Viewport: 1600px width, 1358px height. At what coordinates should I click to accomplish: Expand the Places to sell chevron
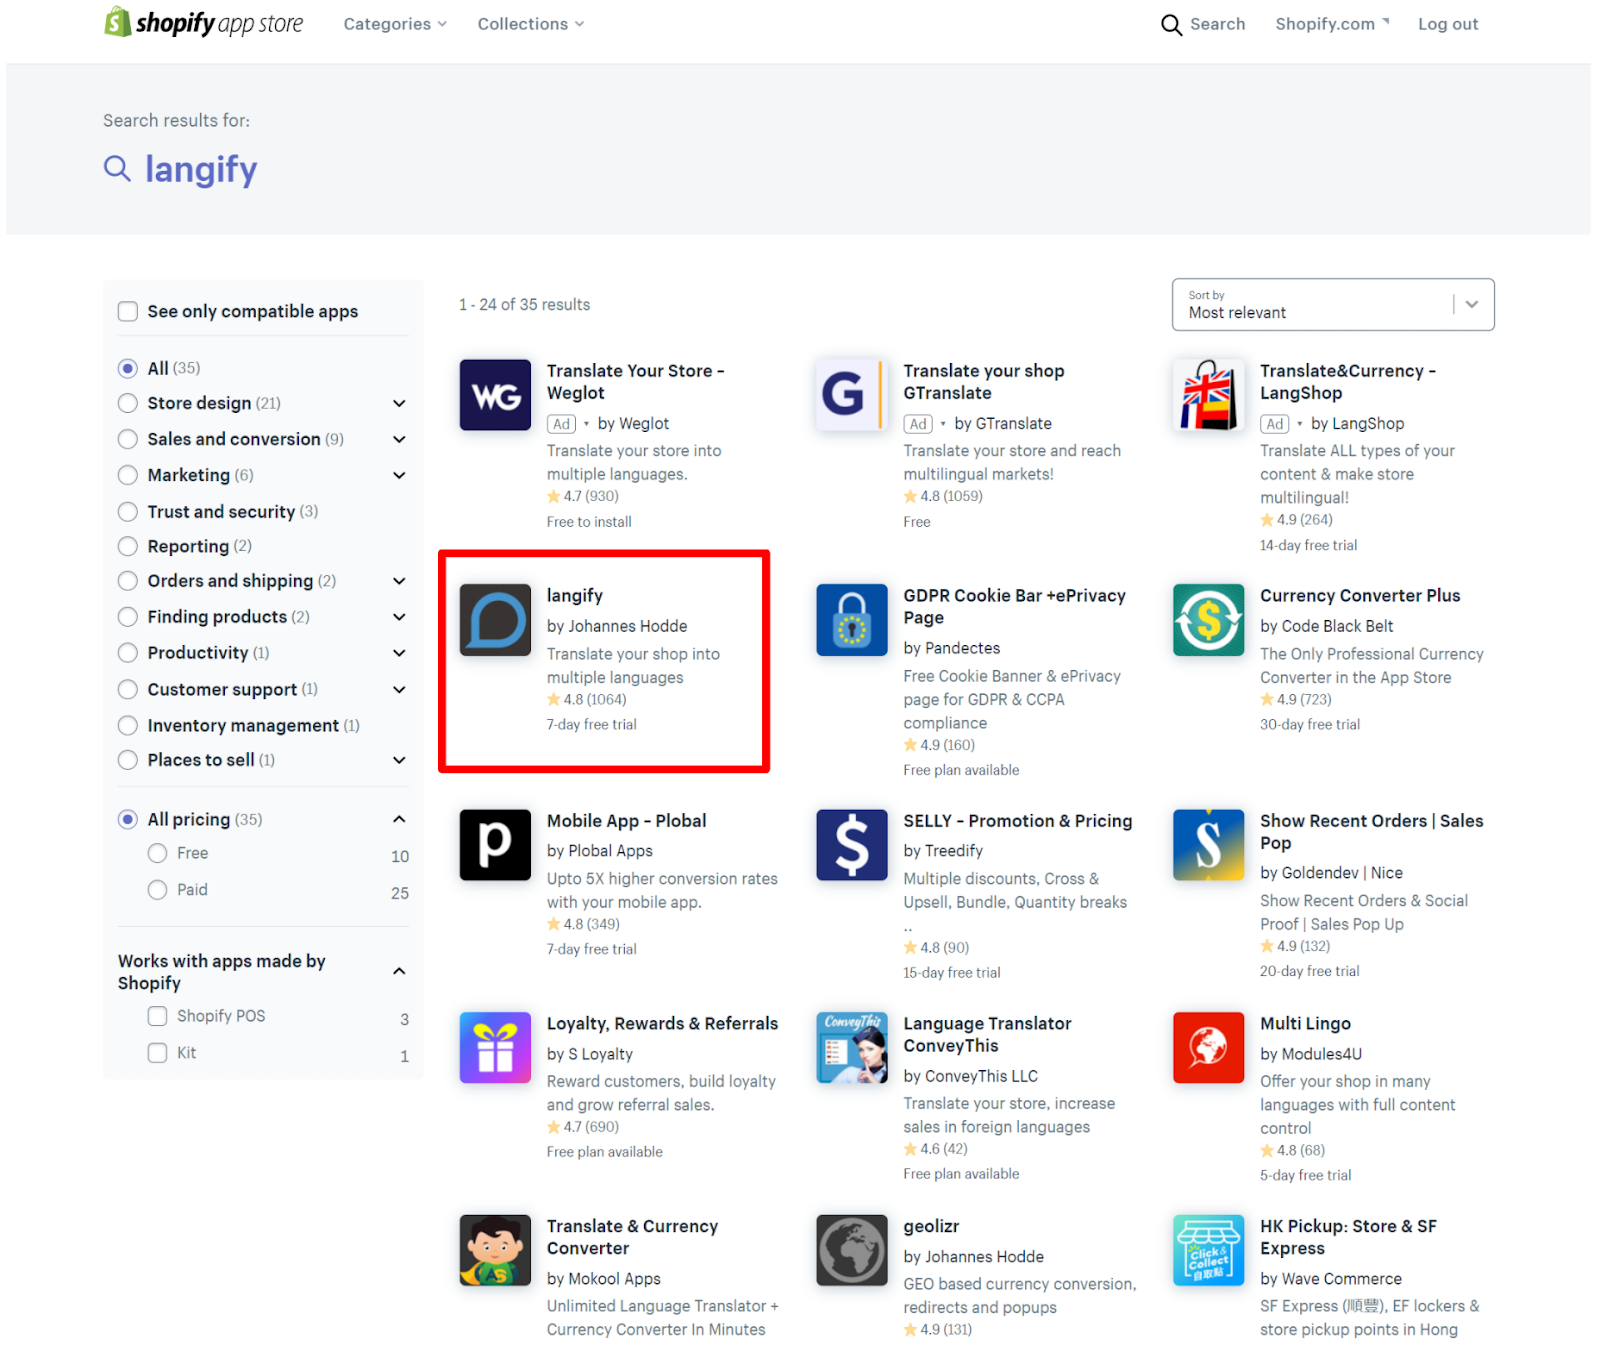point(399,760)
